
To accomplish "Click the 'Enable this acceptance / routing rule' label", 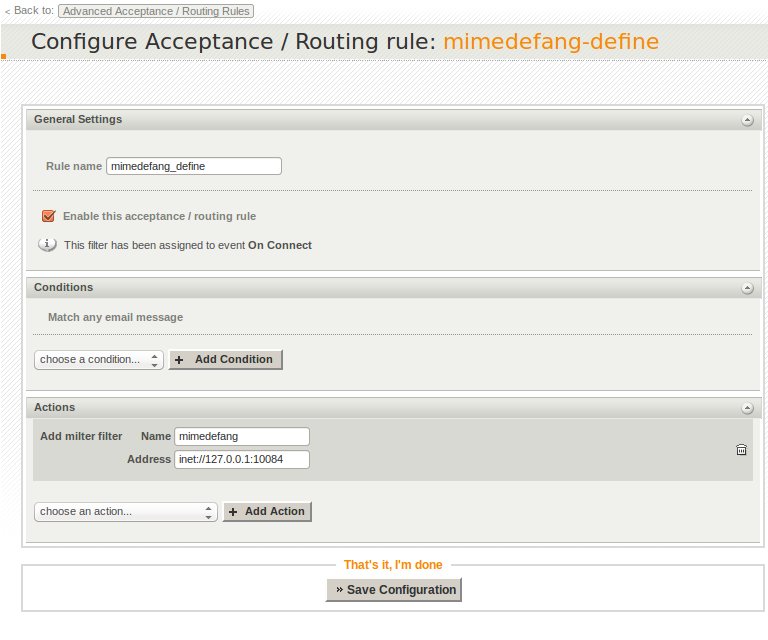I will (x=159, y=216).
